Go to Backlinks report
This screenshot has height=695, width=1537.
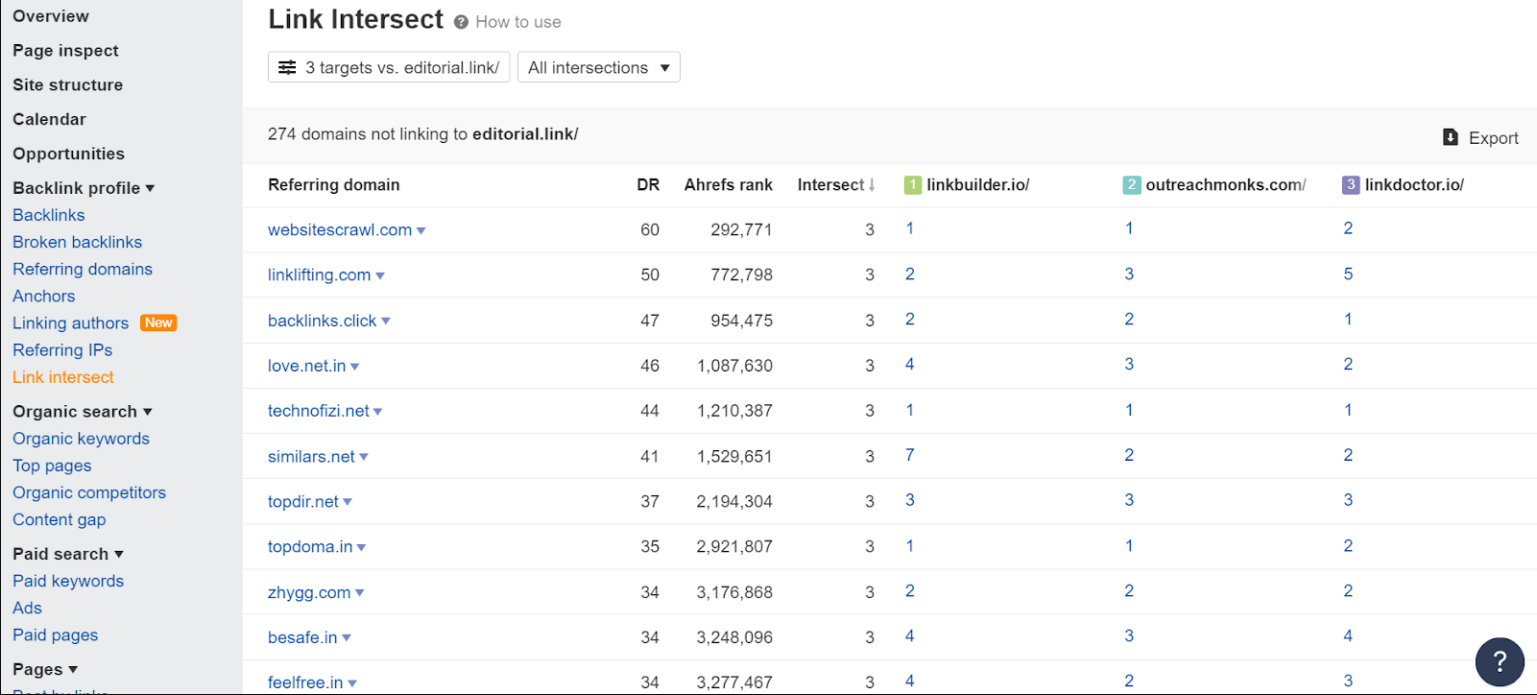(49, 215)
